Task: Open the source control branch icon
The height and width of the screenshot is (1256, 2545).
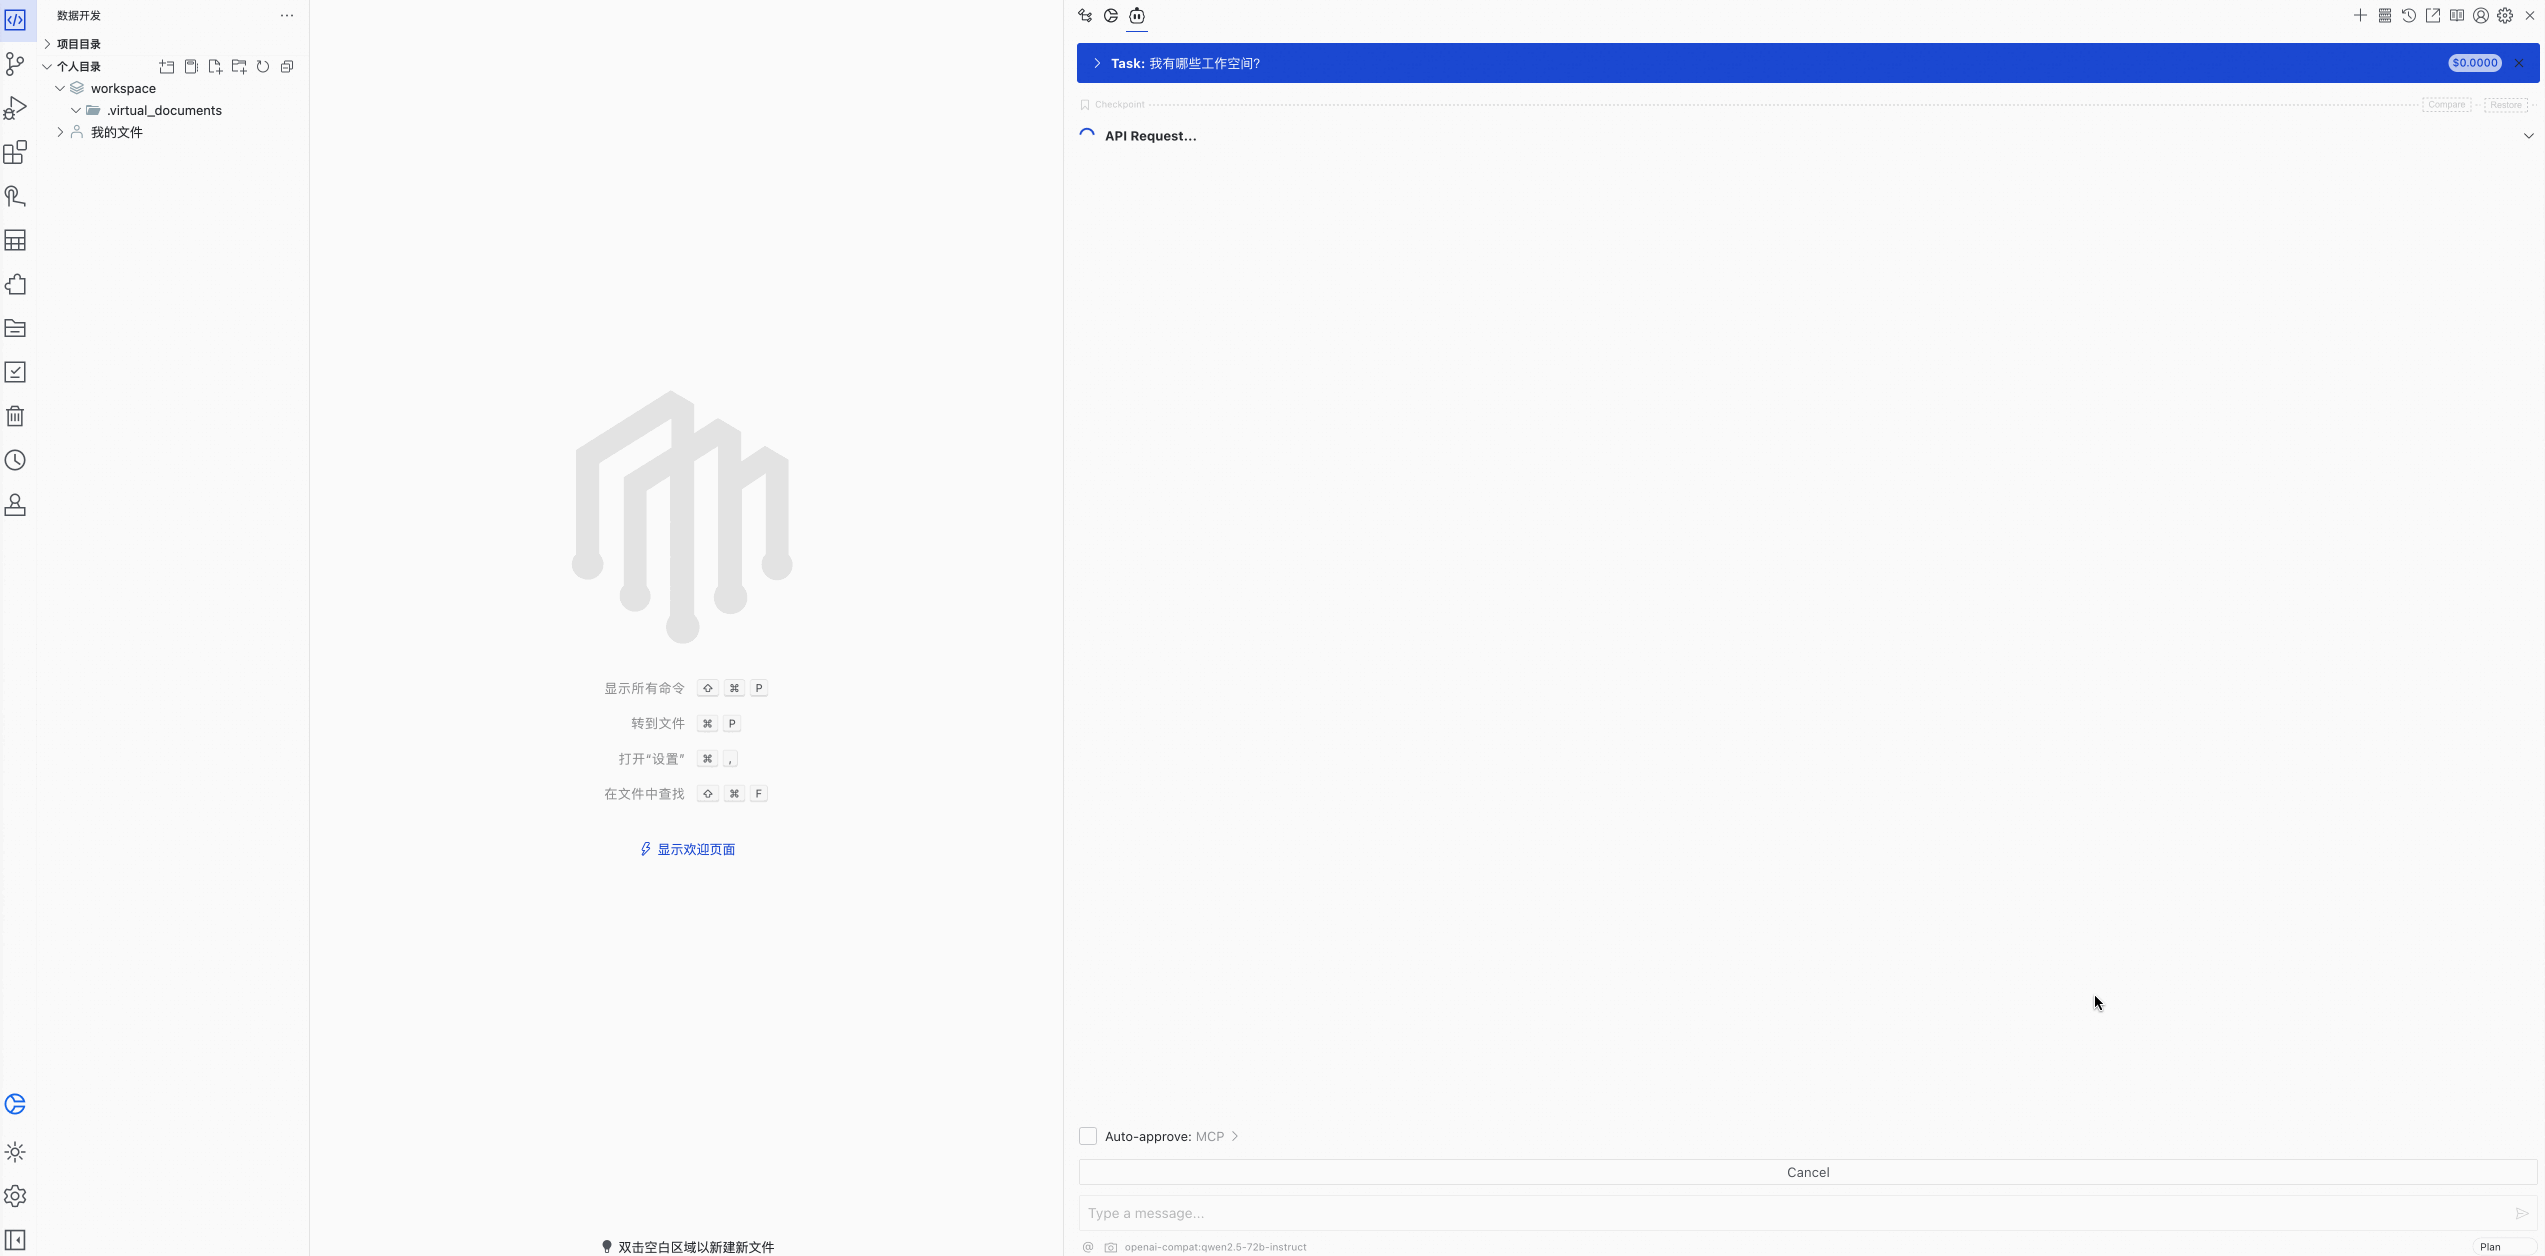Action: point(15,64)
